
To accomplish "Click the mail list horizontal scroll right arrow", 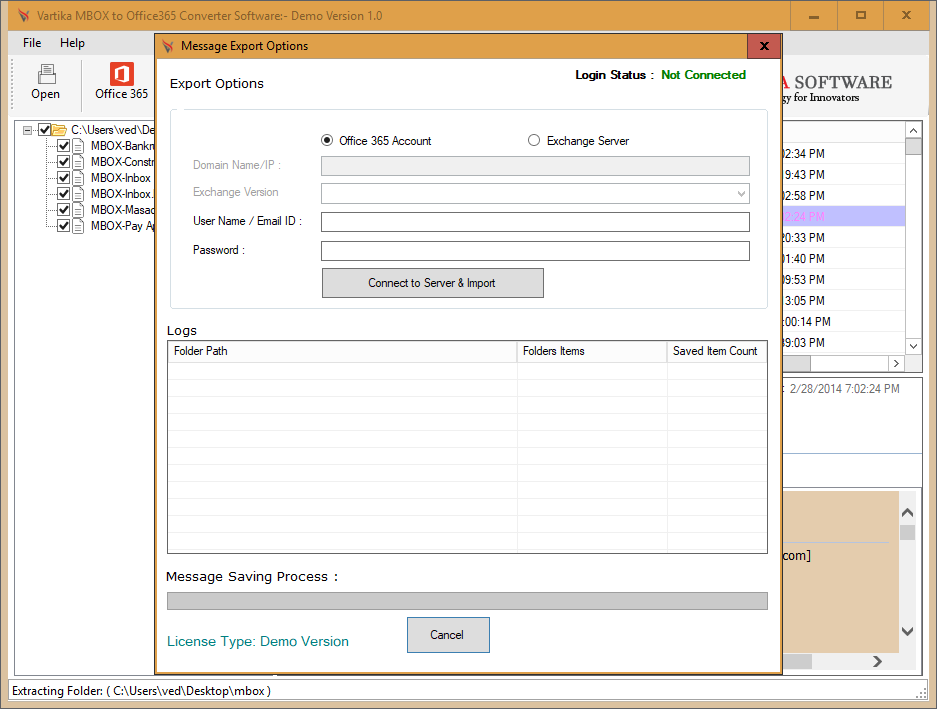I will pos(896,363).
